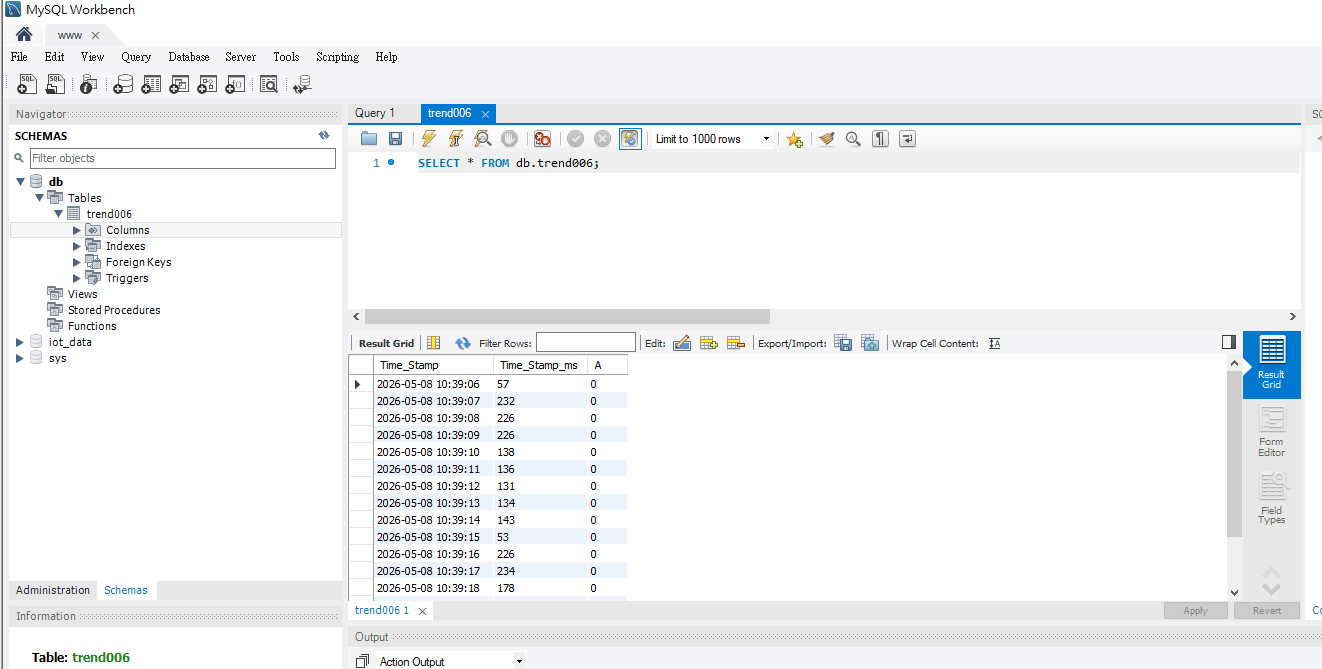Collapse the Tables node
Screen dimensions: 1322x669
tap(39, 198)
